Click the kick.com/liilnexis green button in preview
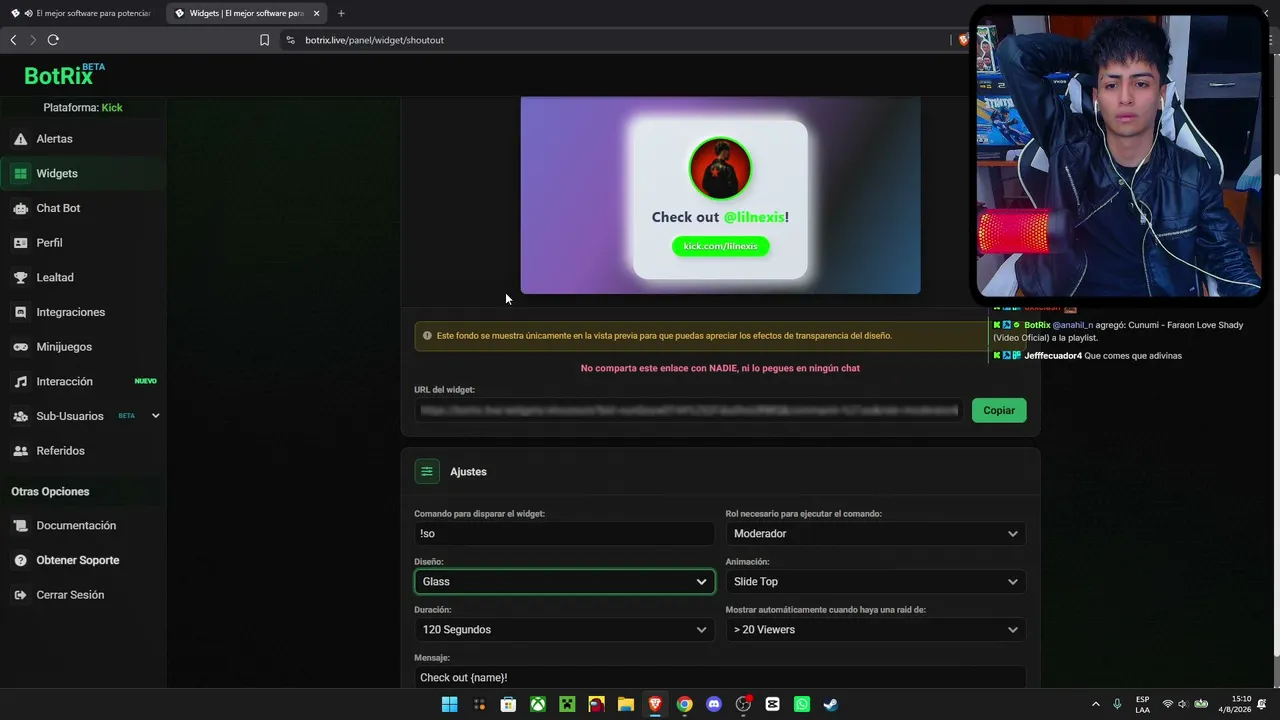Image resolution: width=1280 pixels, height=720 pixels. pyautogui.click(x=720, y=246)
